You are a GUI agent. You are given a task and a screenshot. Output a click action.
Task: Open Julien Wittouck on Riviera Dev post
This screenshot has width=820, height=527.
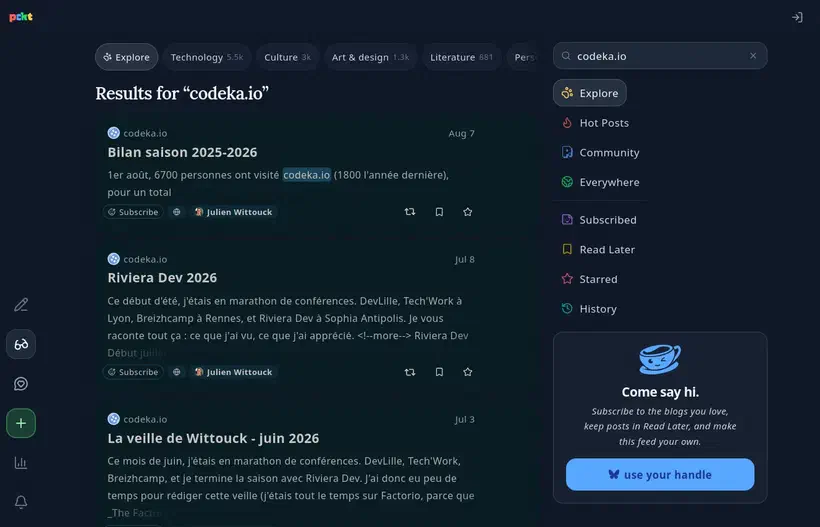pyautogui.click(x=233, y=372)
